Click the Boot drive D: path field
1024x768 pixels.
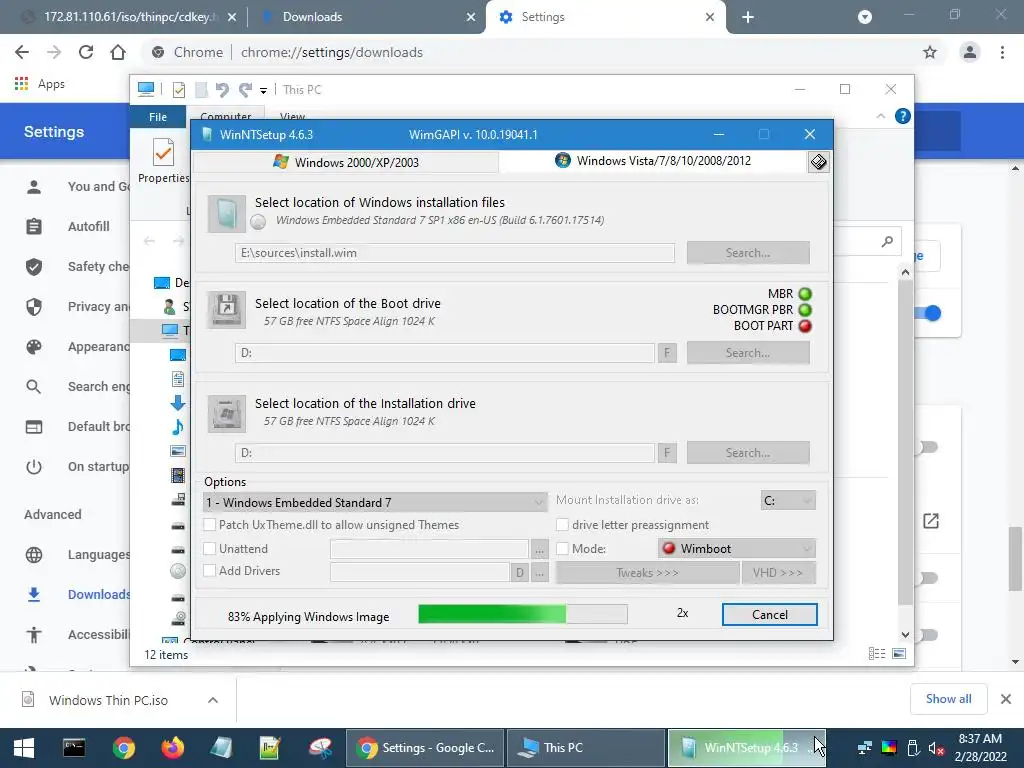pos(445,353)
